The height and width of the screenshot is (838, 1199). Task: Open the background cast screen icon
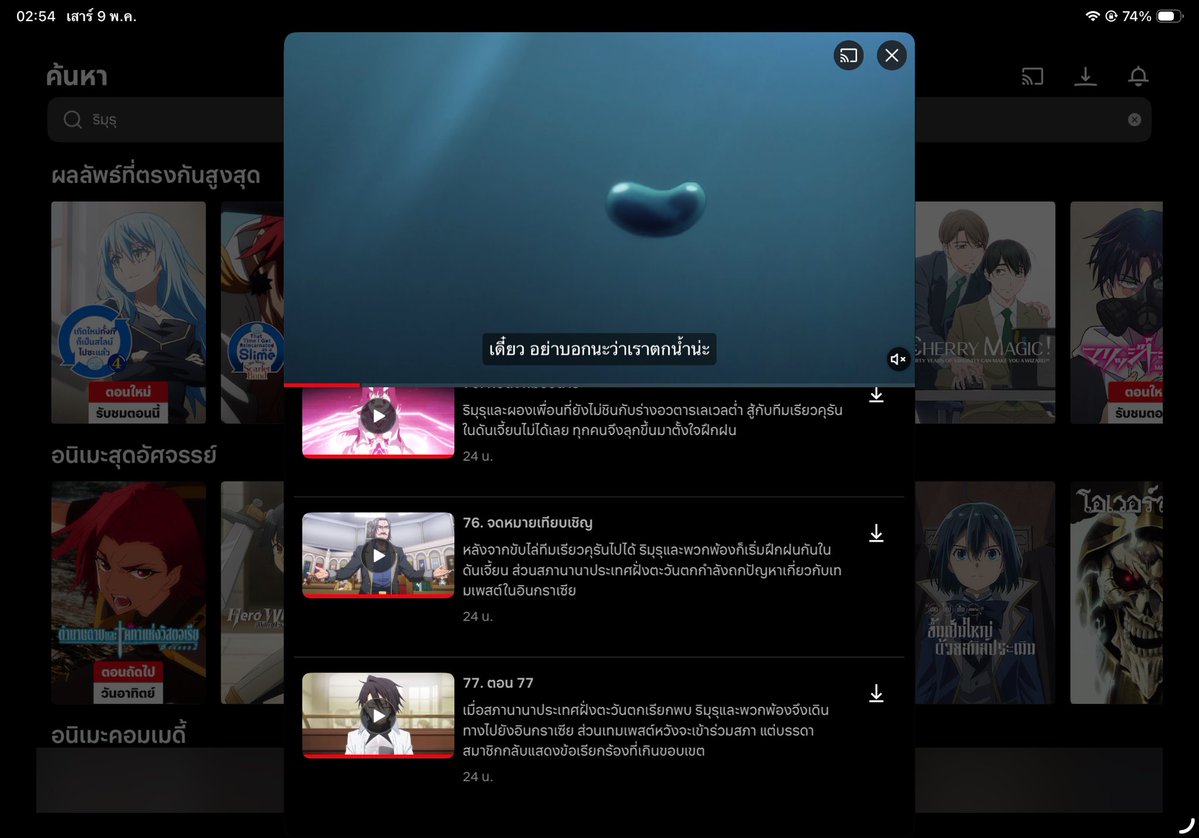coord(1032,76)
